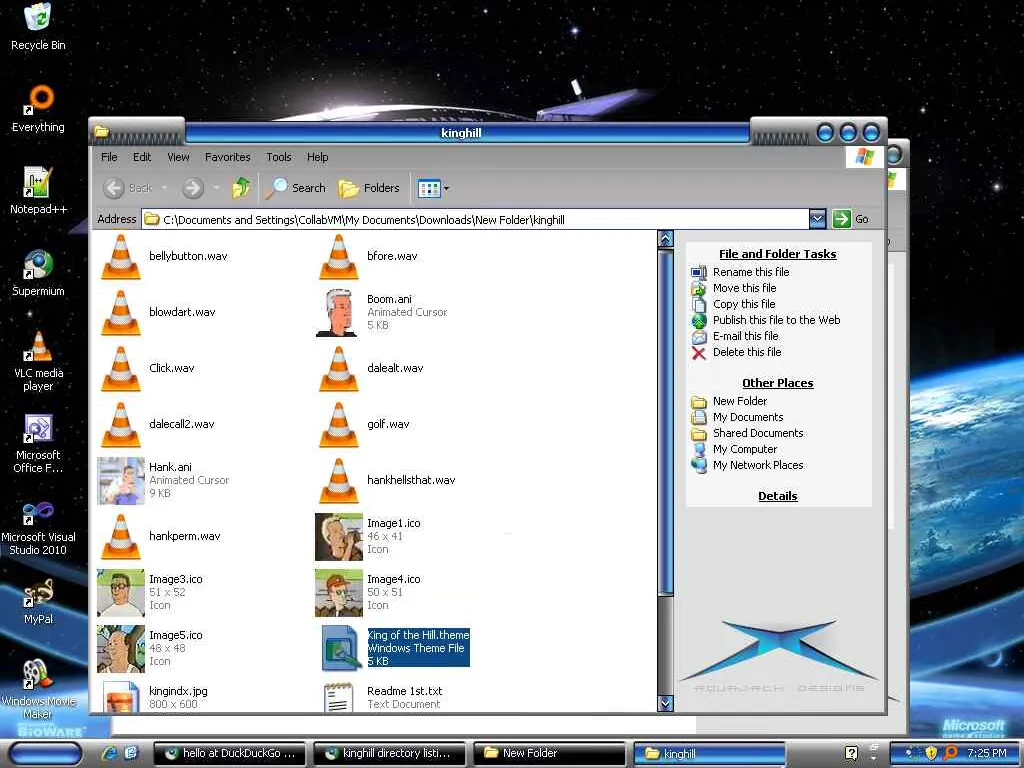Image resolution: width=1024 pixels, height=768 pixels.
Task: Click the vertical scrollbar thumb
Action: pos(665,423)
